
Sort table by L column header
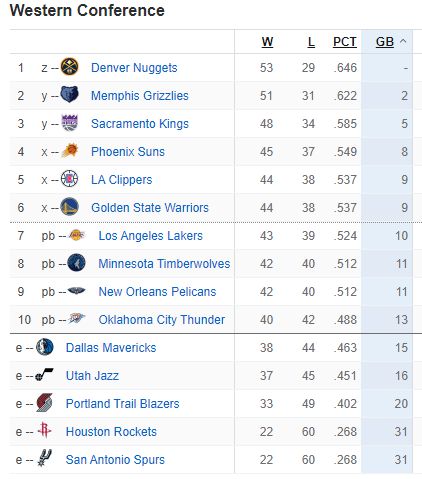[x=311, y=42]
